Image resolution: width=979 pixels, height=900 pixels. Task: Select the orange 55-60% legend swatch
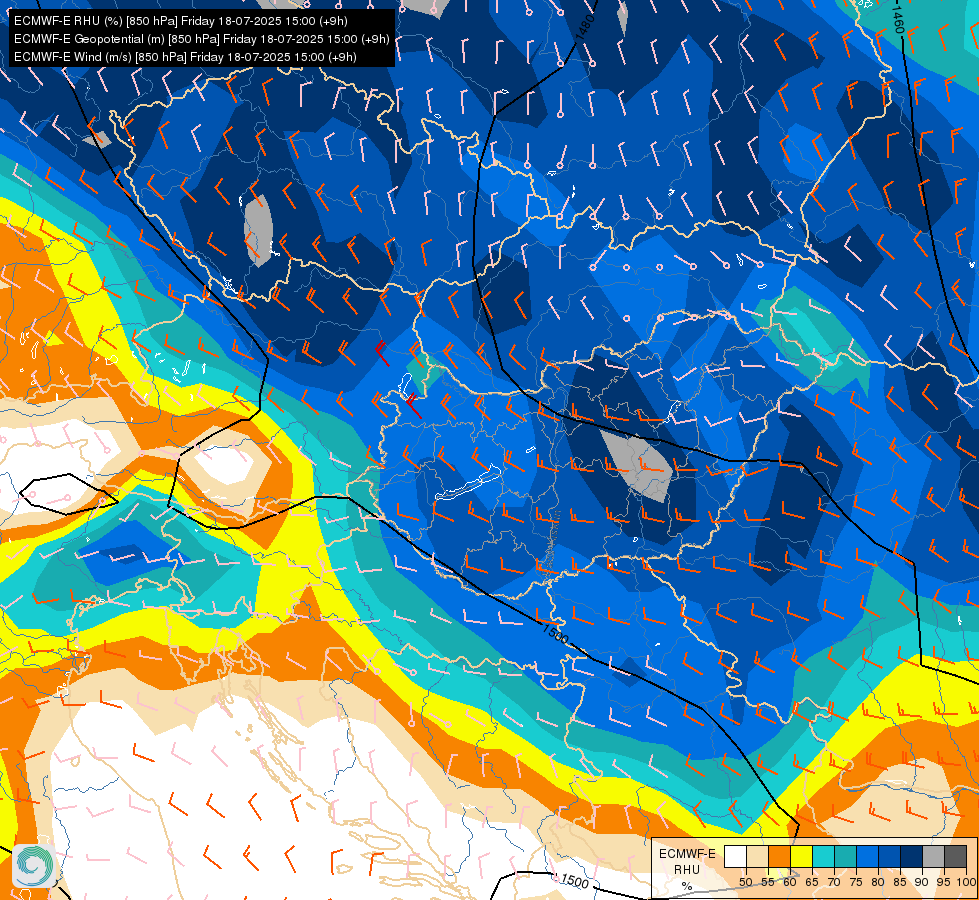[x=779, y=856]
